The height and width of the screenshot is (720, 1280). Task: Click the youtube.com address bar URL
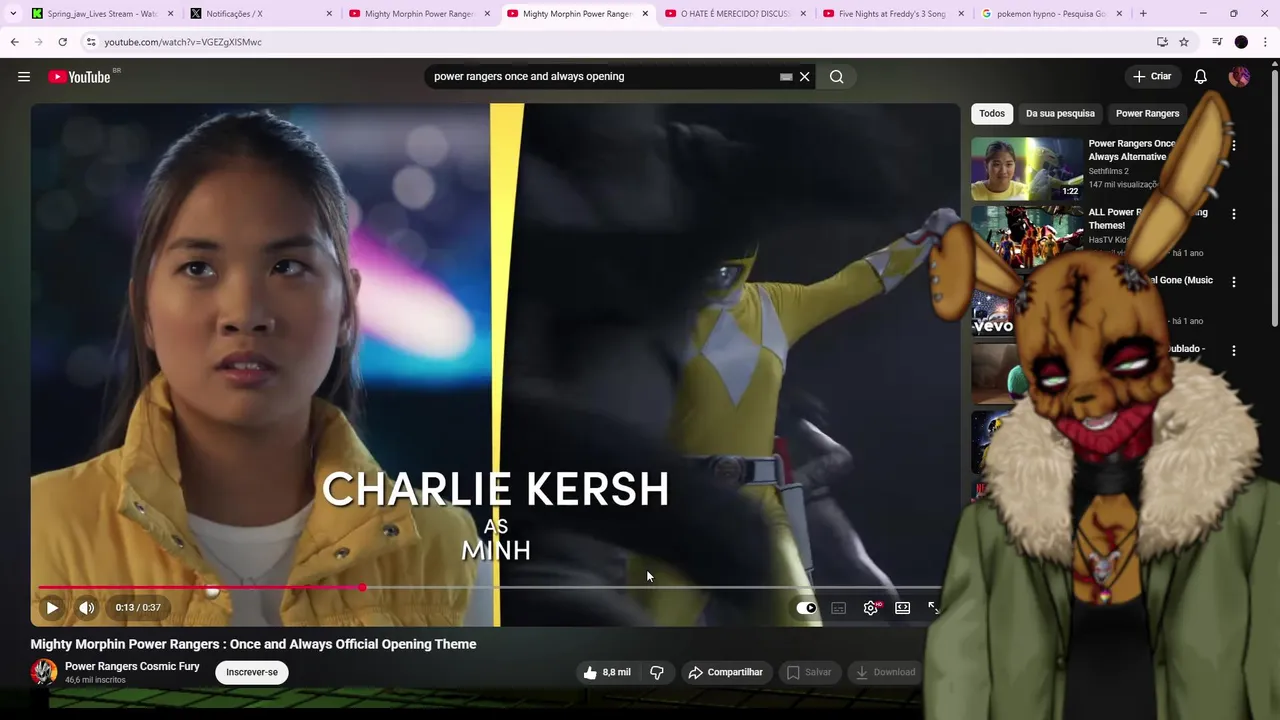(183, 42)
